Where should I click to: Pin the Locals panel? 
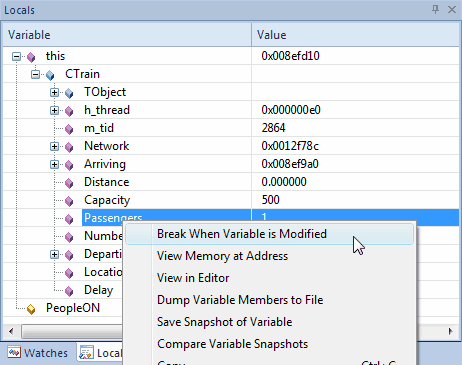click(435, 9)
